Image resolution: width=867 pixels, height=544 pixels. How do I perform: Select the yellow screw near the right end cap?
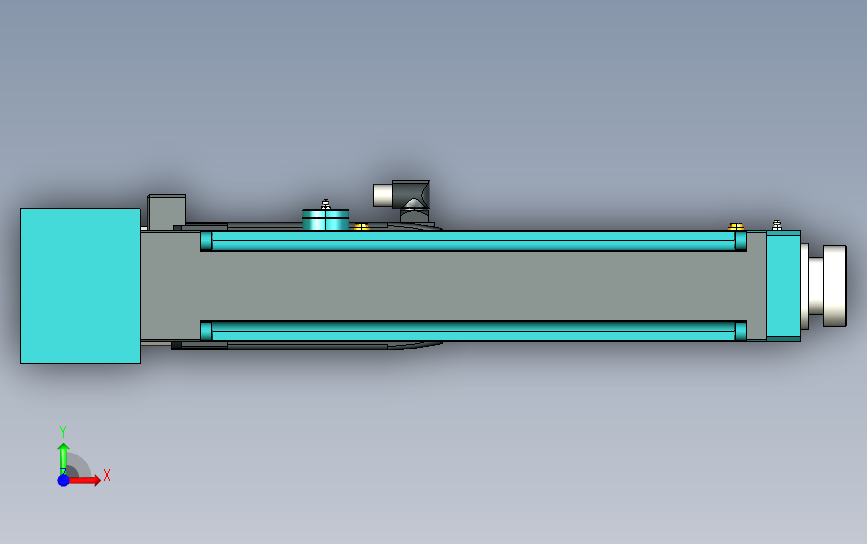click(736, 227)
